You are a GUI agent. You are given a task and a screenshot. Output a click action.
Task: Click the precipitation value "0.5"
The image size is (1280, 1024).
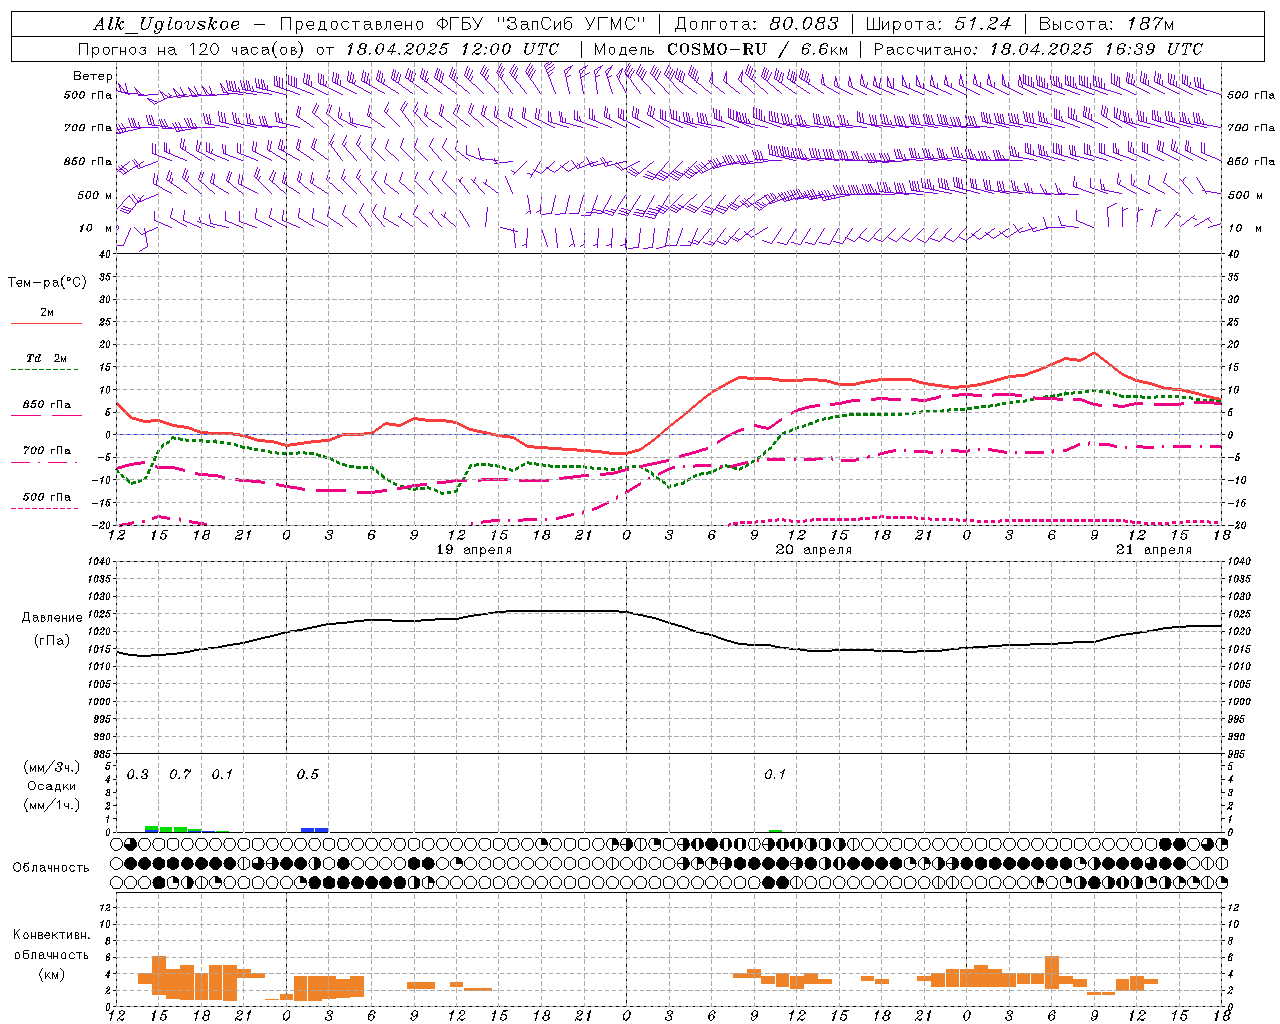(308, 775)
